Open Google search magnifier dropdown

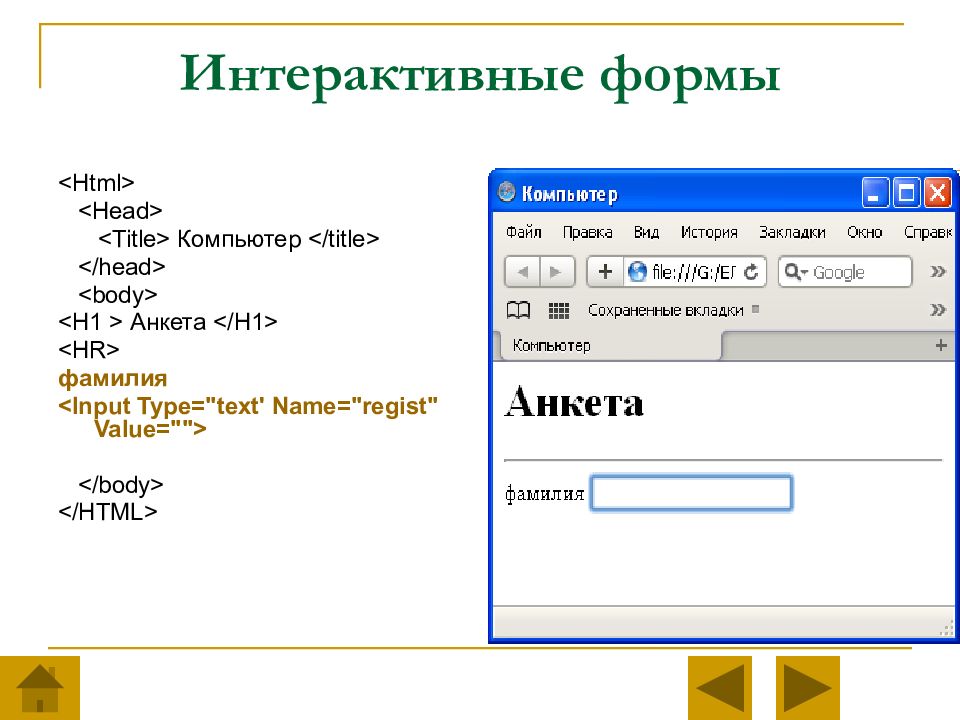point(796,272)
